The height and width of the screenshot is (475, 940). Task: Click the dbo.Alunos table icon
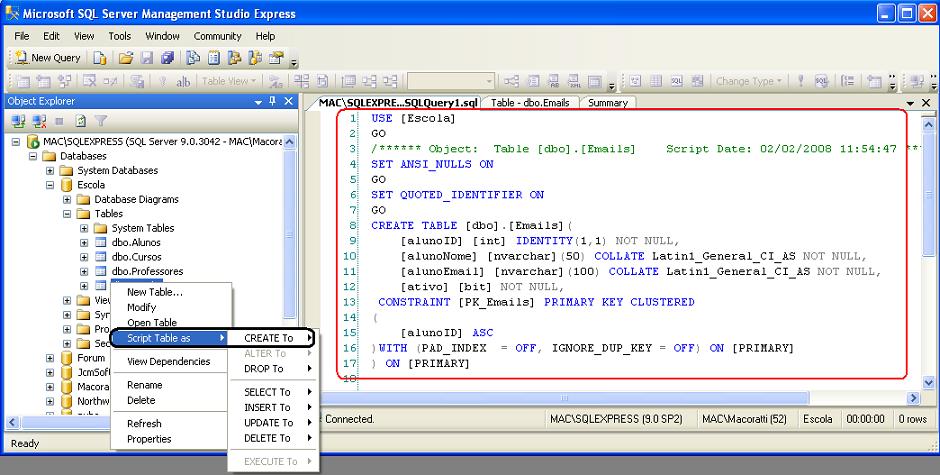pos(101,242)
